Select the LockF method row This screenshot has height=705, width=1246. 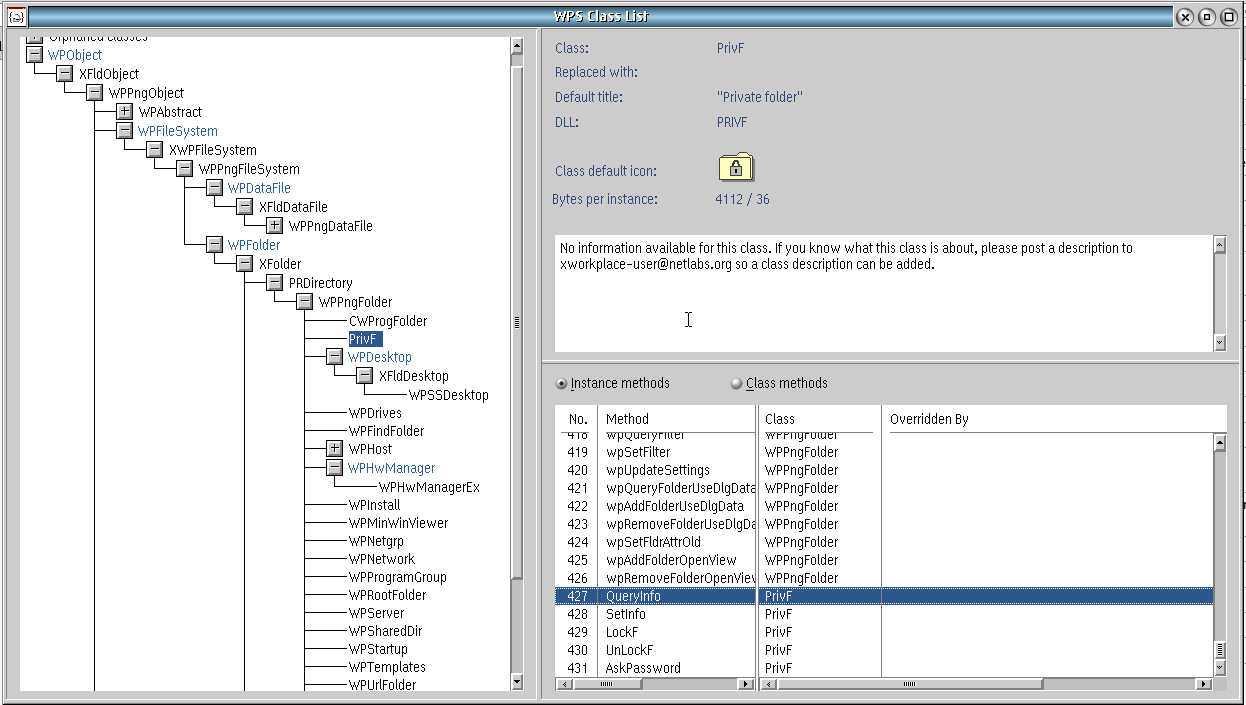coord(884,632)
